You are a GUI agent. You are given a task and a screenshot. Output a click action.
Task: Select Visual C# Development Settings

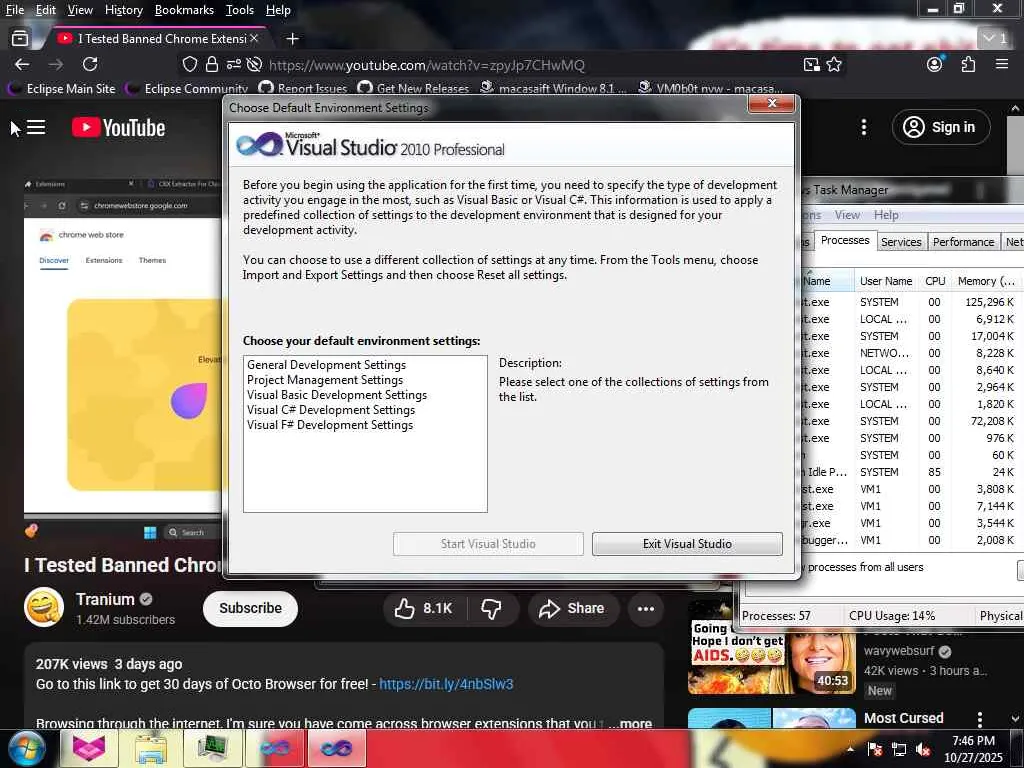pyautogui.click(x=331, y=409)
